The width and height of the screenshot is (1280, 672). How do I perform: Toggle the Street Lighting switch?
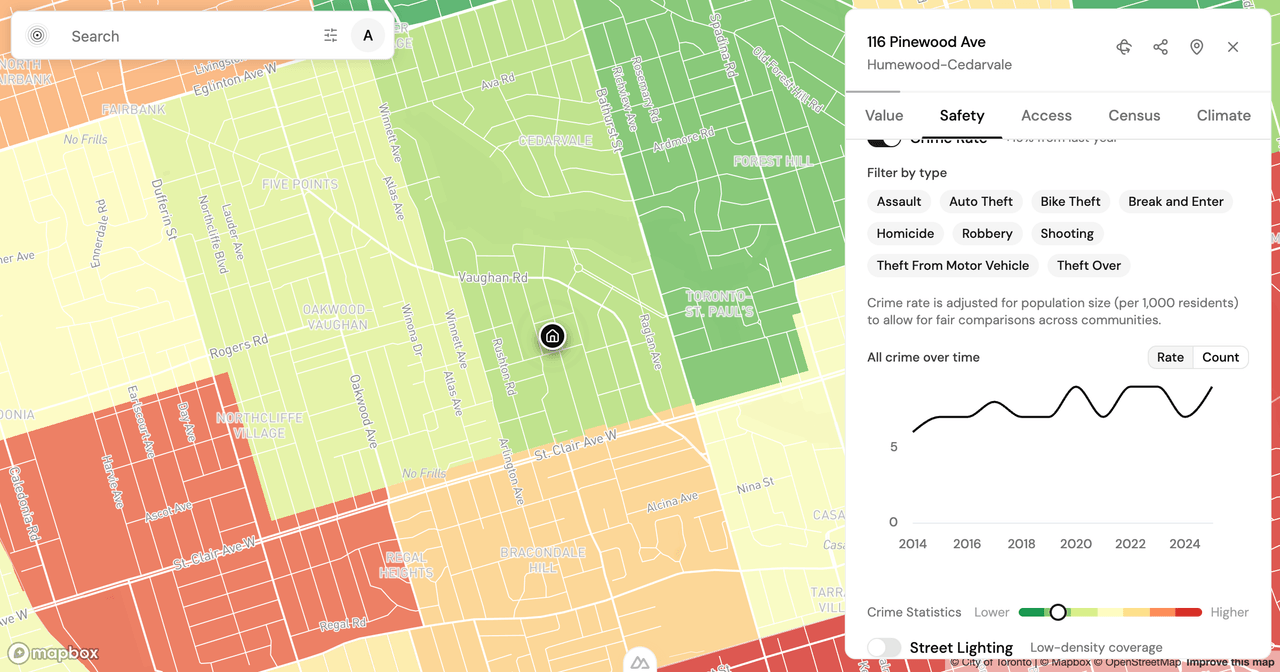(x=884, y=648)
